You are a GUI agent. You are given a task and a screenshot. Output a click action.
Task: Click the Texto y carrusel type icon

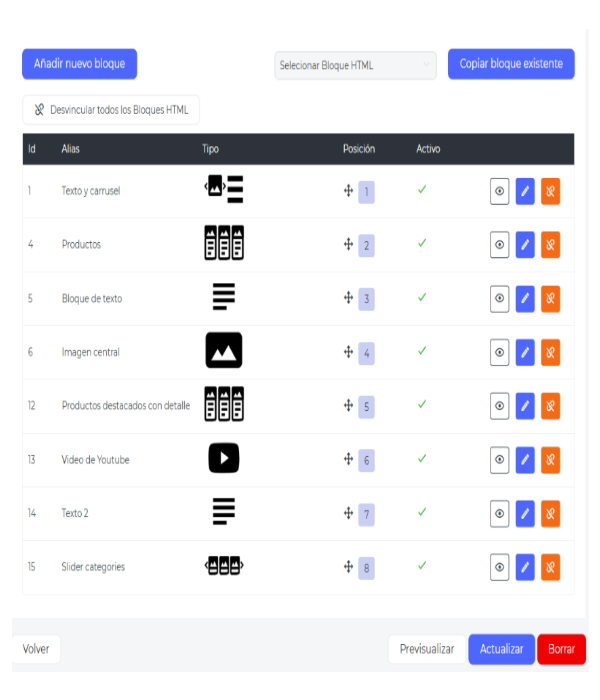pyautogui.click(x=224, y=189)
